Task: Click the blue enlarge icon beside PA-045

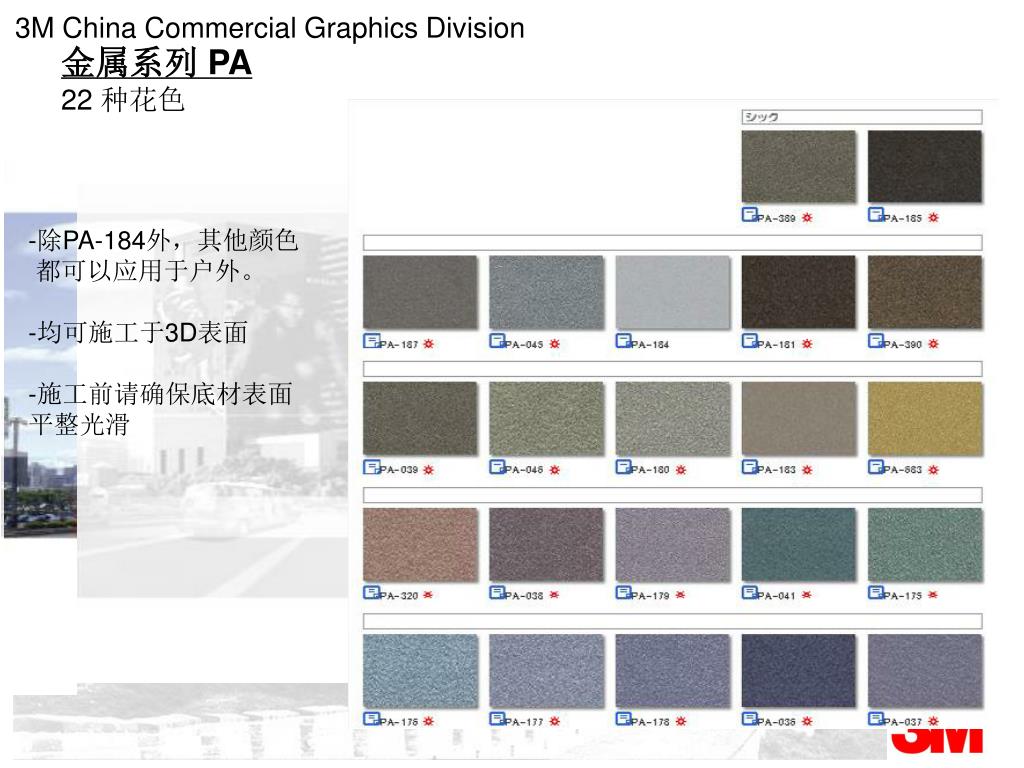Action: click(497, 341)
